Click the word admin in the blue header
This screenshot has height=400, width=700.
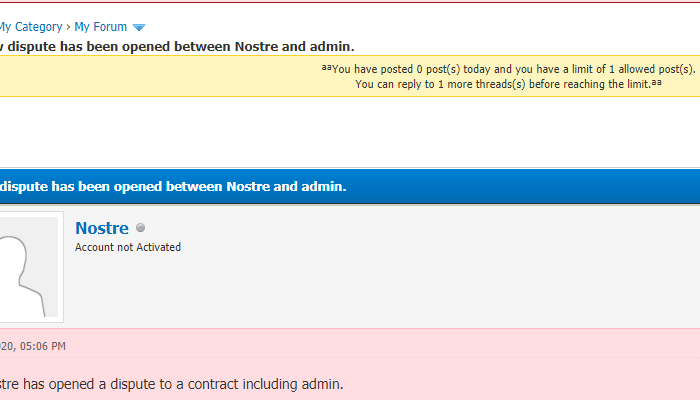tap(323, 186)
